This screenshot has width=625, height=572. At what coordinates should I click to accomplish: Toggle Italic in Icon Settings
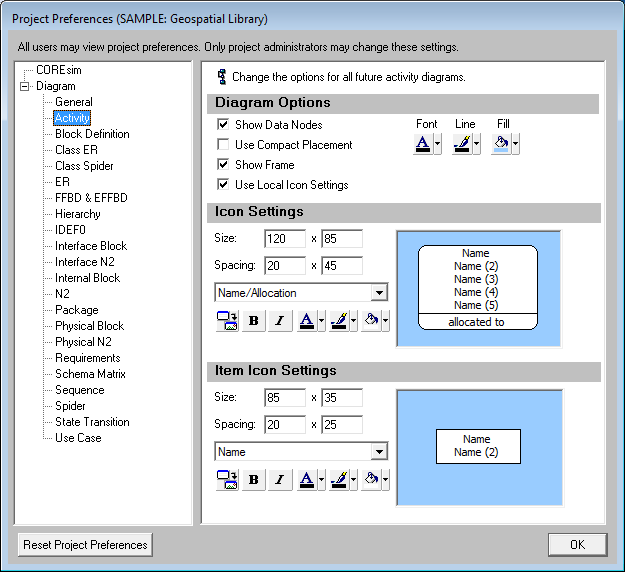[x=279, y=321]
